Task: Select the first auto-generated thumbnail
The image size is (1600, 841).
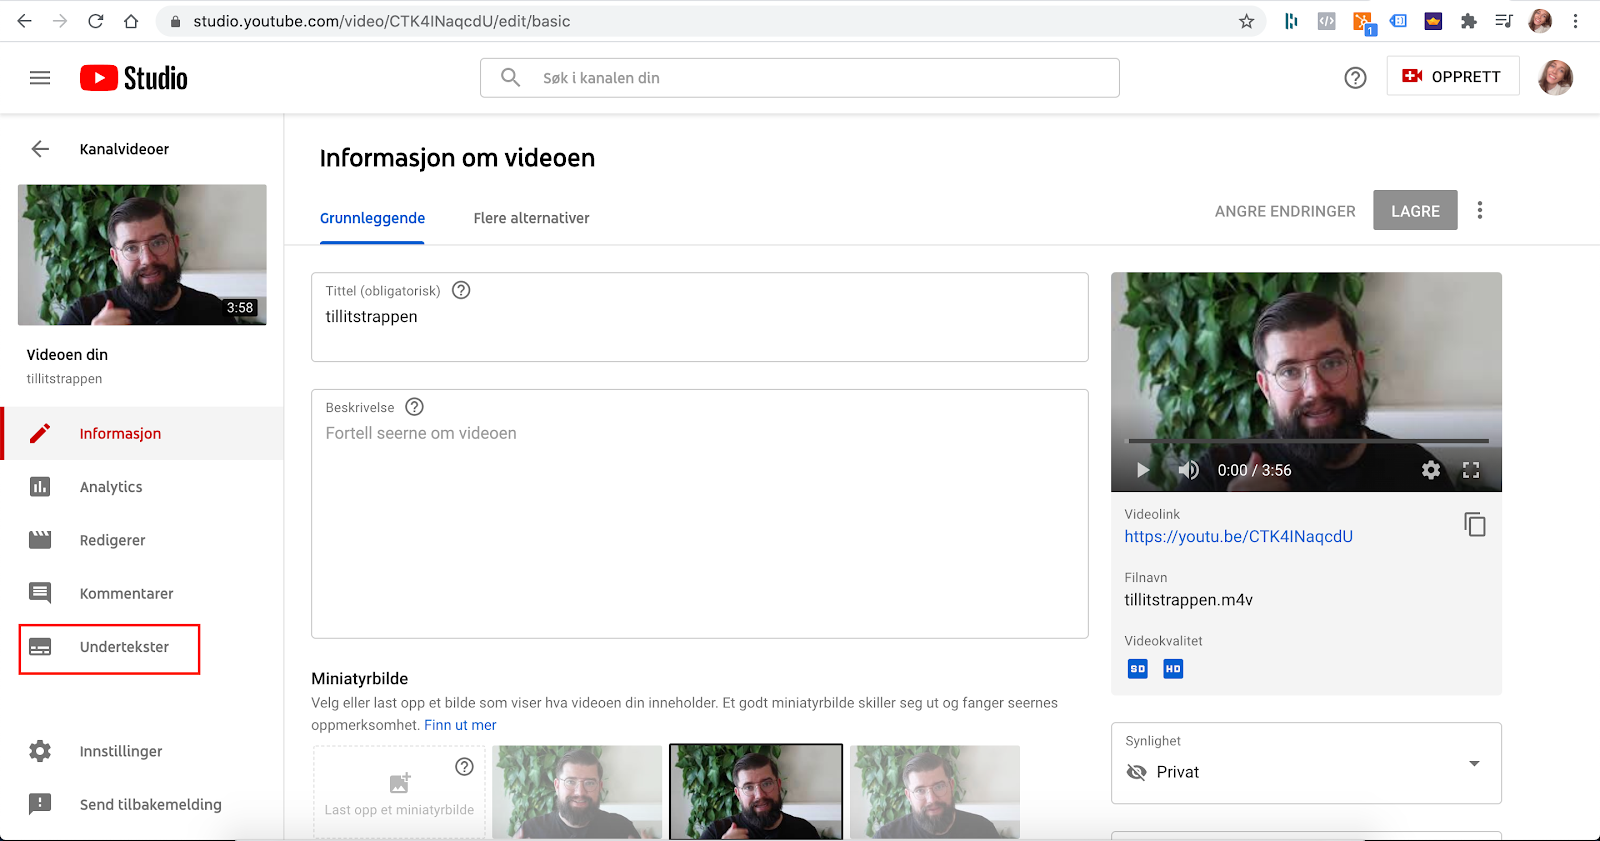Action: point(577,791)
